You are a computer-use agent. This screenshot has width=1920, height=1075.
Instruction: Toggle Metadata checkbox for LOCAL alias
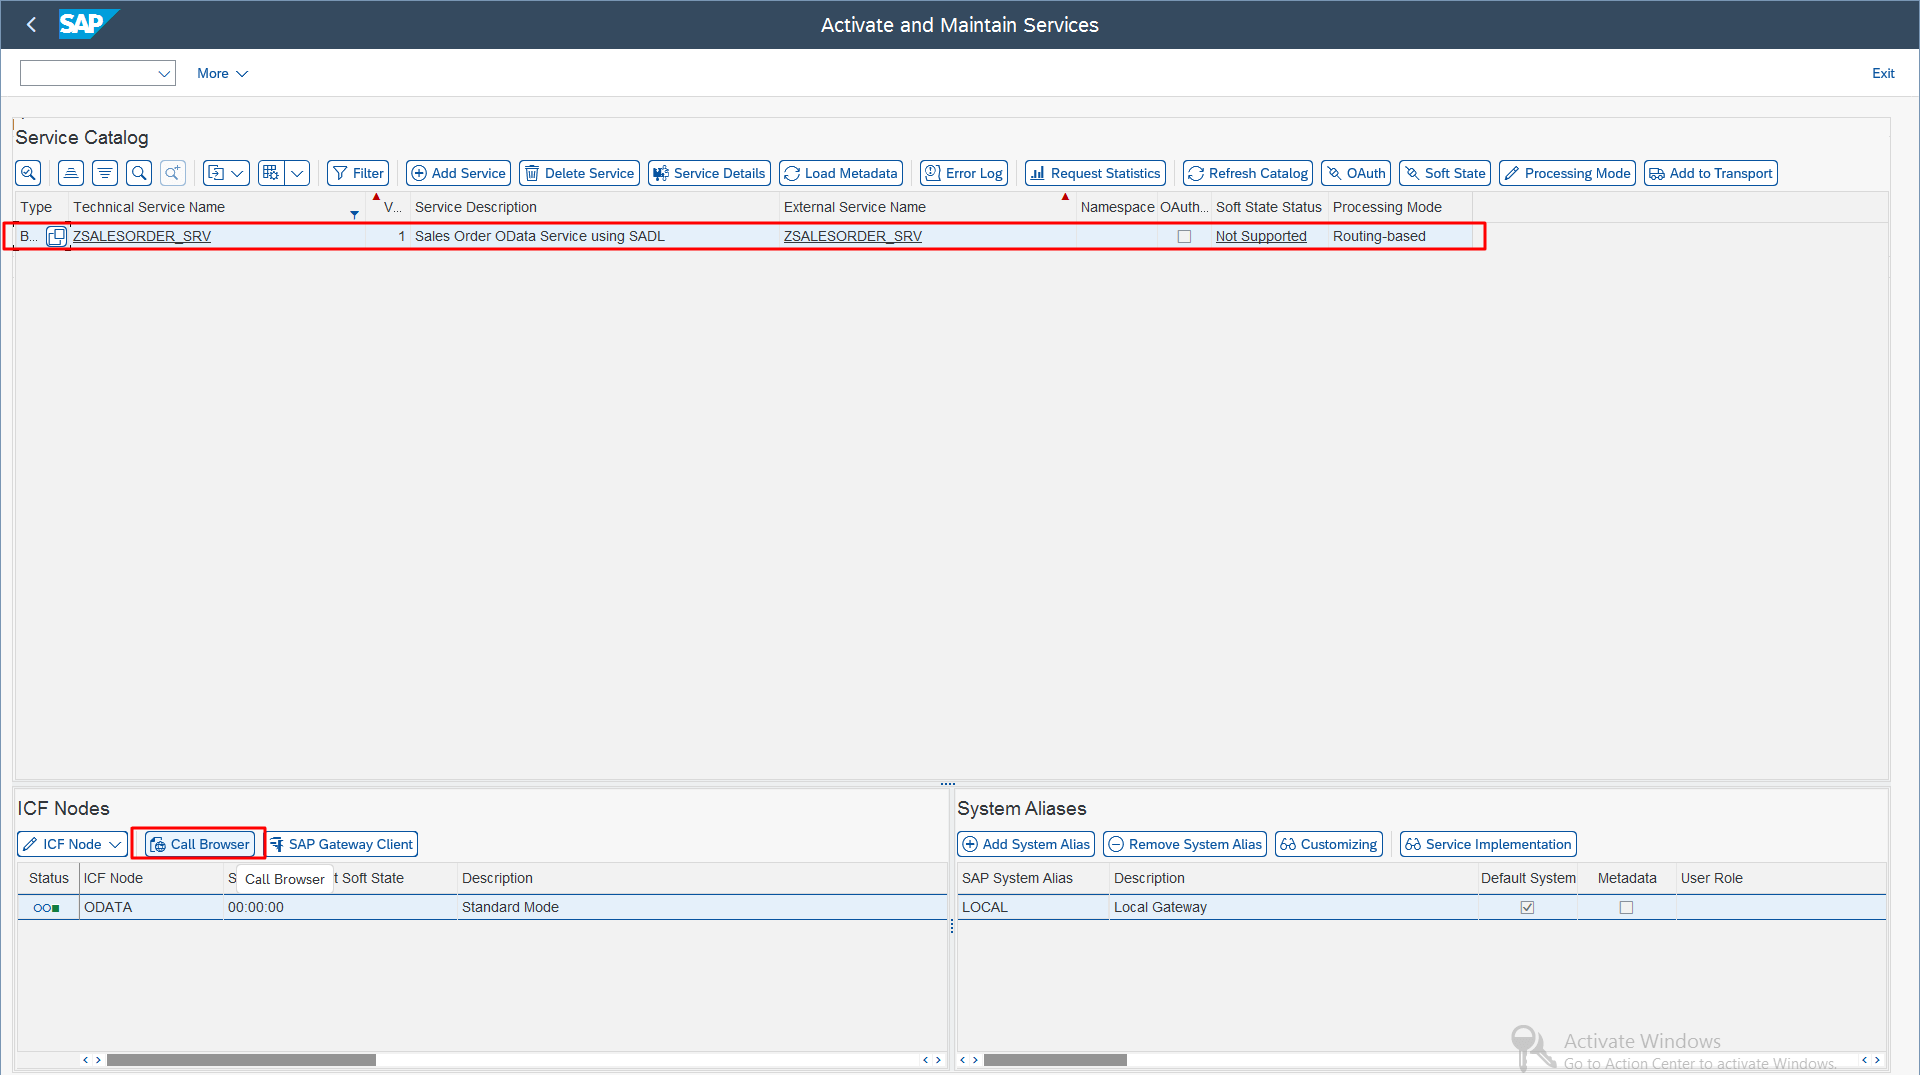1626,908
